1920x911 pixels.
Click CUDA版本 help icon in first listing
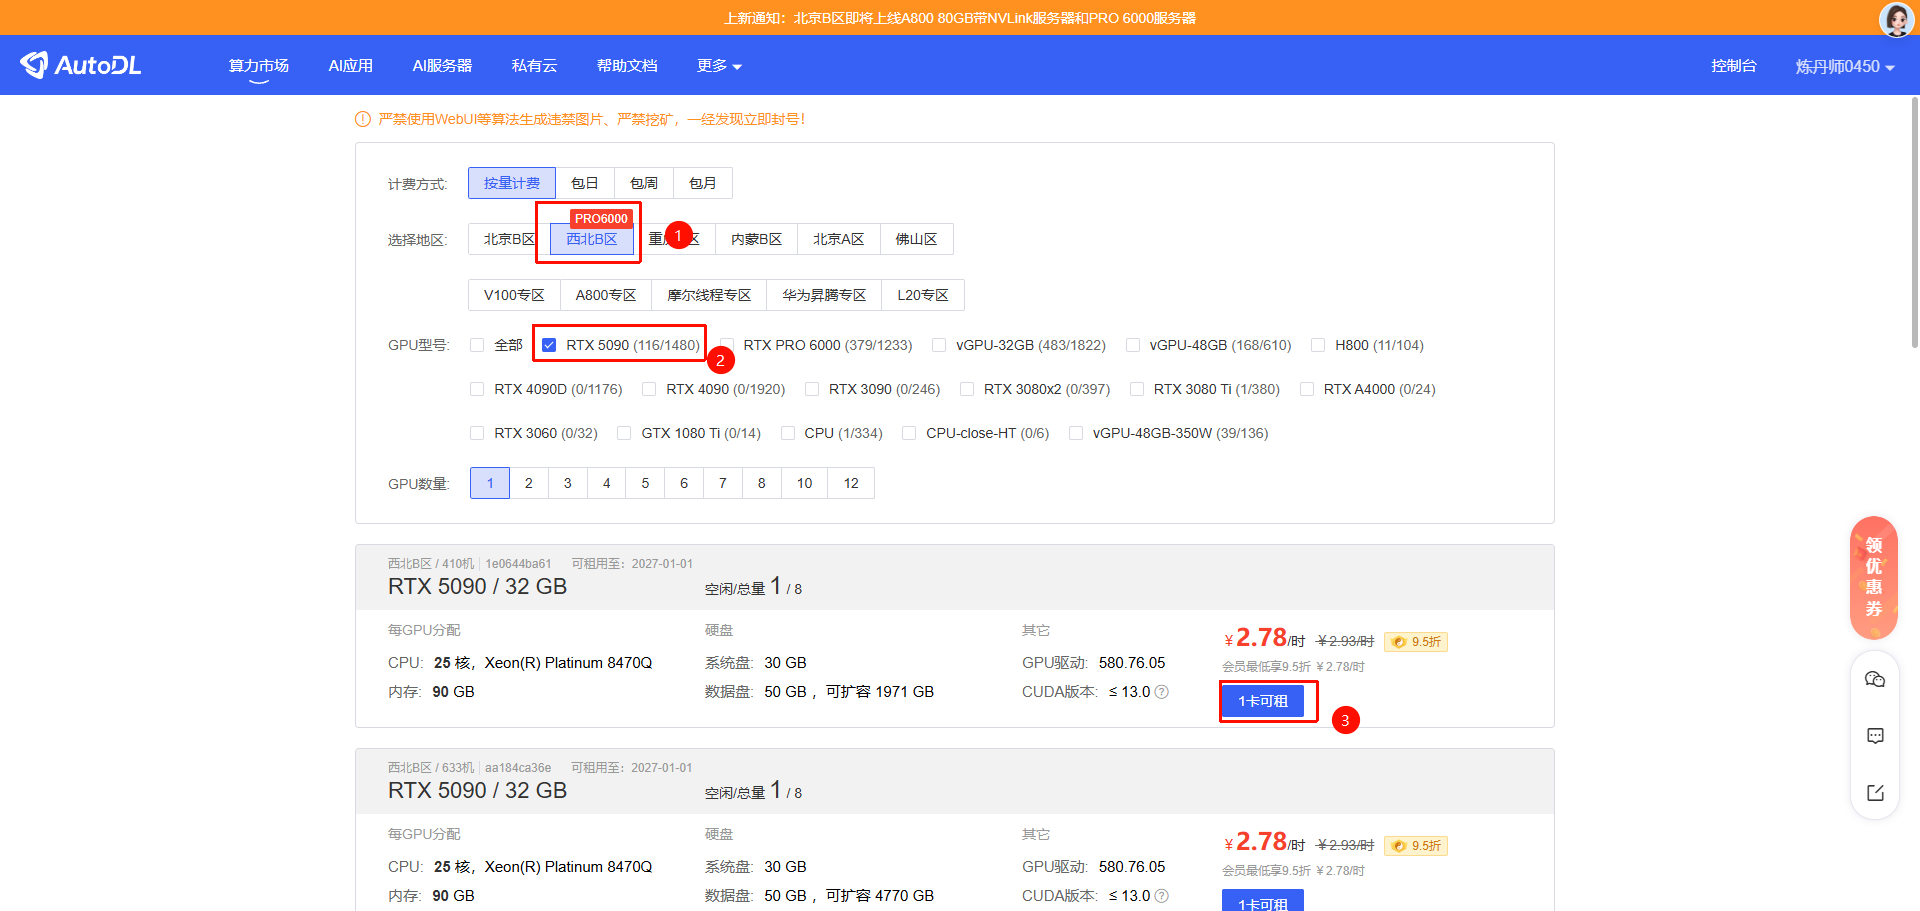[1162, 692]
